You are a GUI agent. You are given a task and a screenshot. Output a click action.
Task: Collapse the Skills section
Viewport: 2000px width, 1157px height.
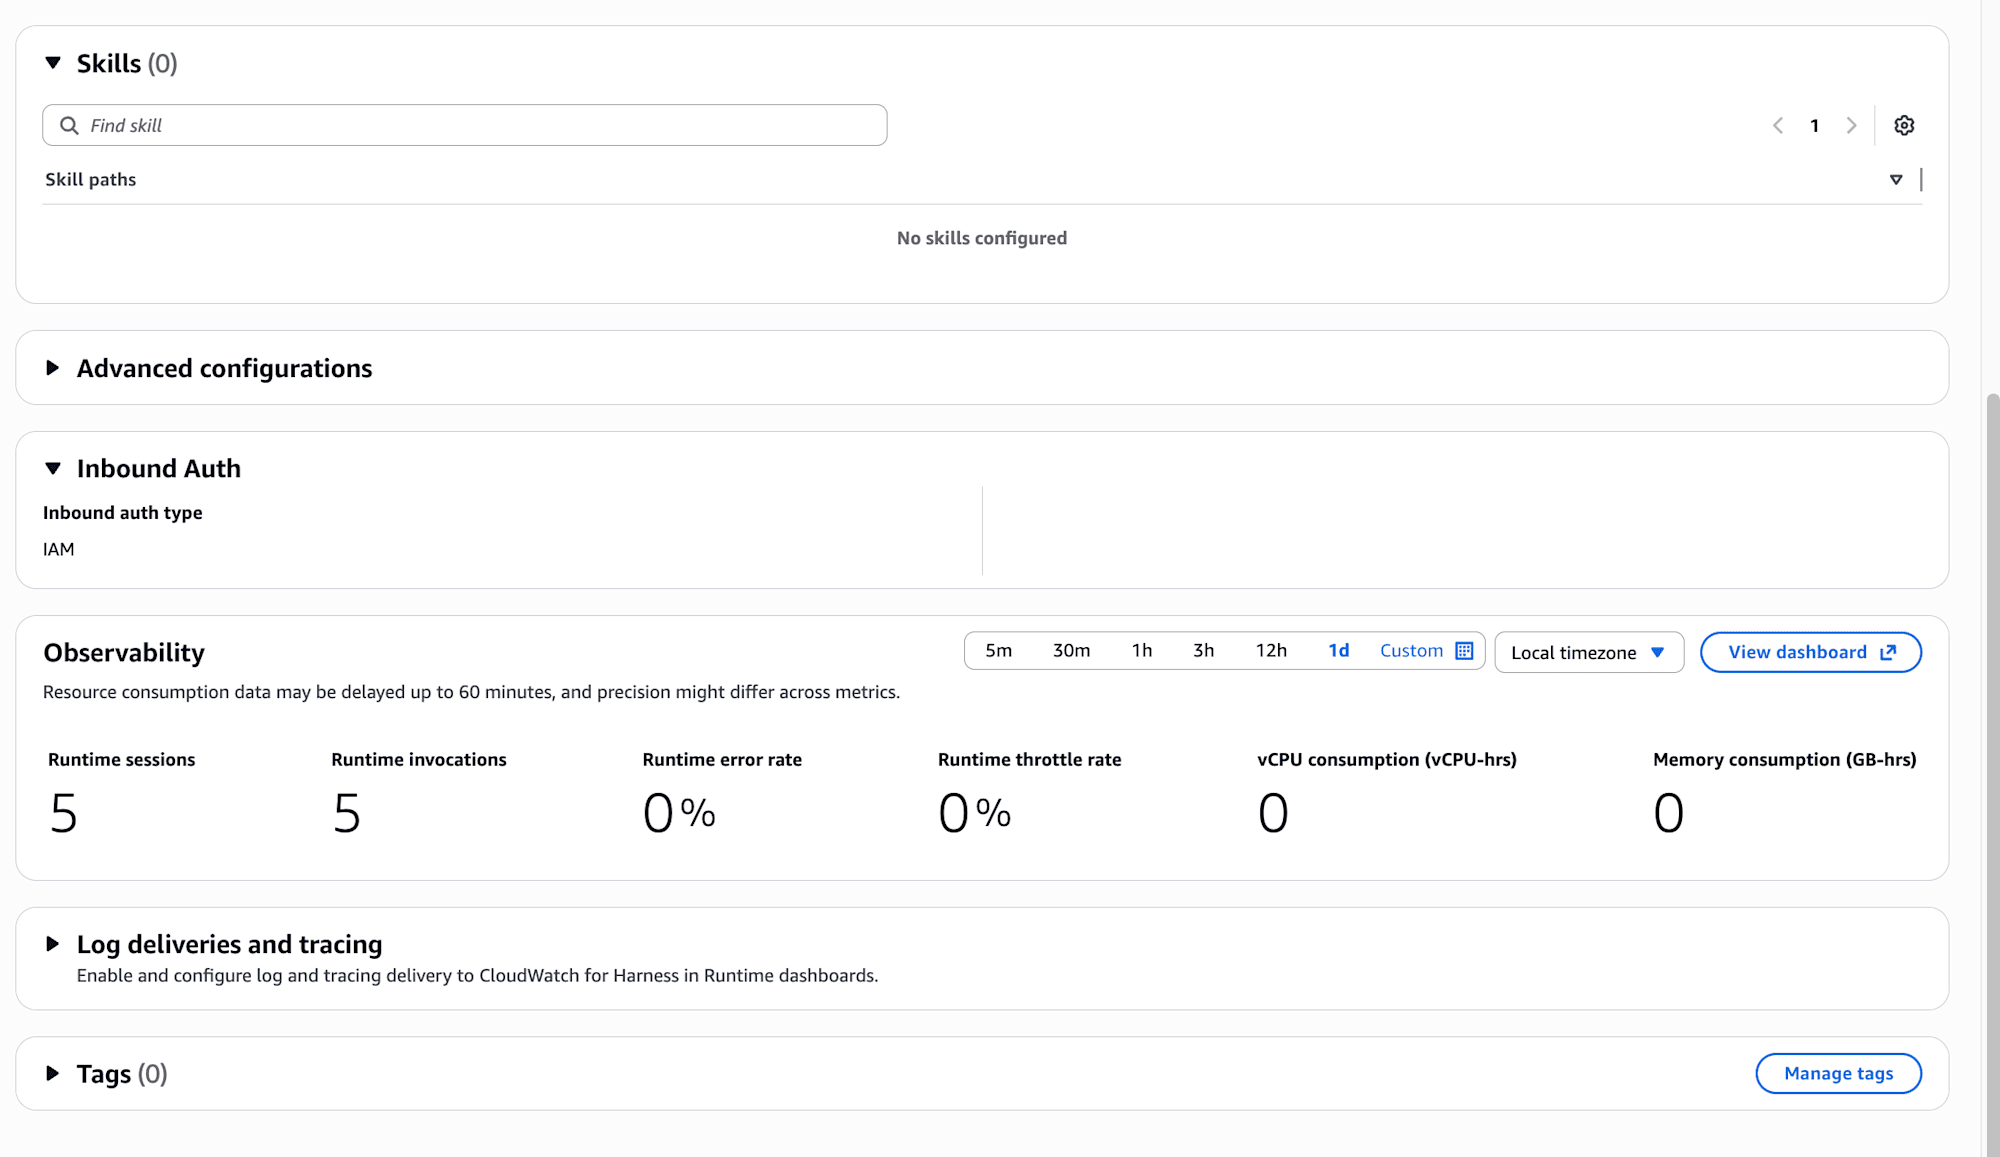click(53, 63)
